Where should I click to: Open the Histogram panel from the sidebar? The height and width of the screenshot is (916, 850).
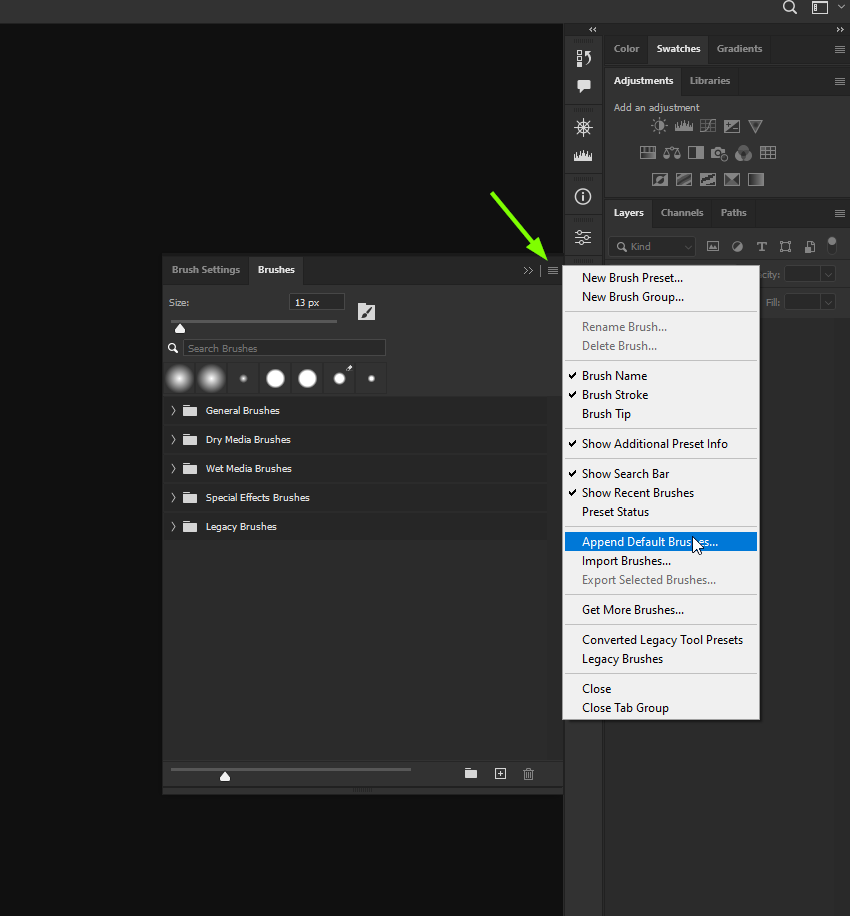click(583, 156)
